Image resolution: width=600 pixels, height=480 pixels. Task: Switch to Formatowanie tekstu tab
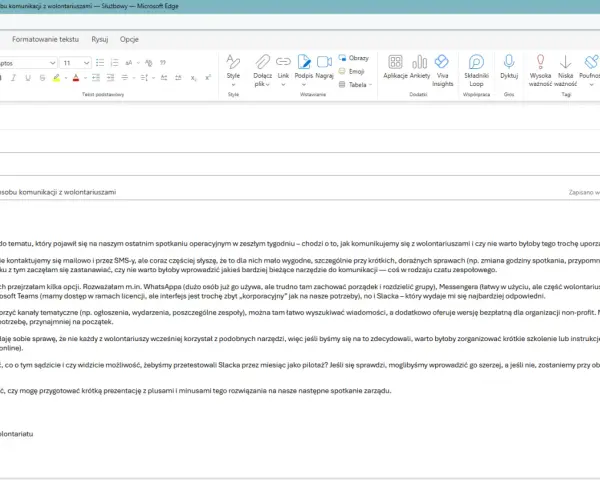pos(46,39)
